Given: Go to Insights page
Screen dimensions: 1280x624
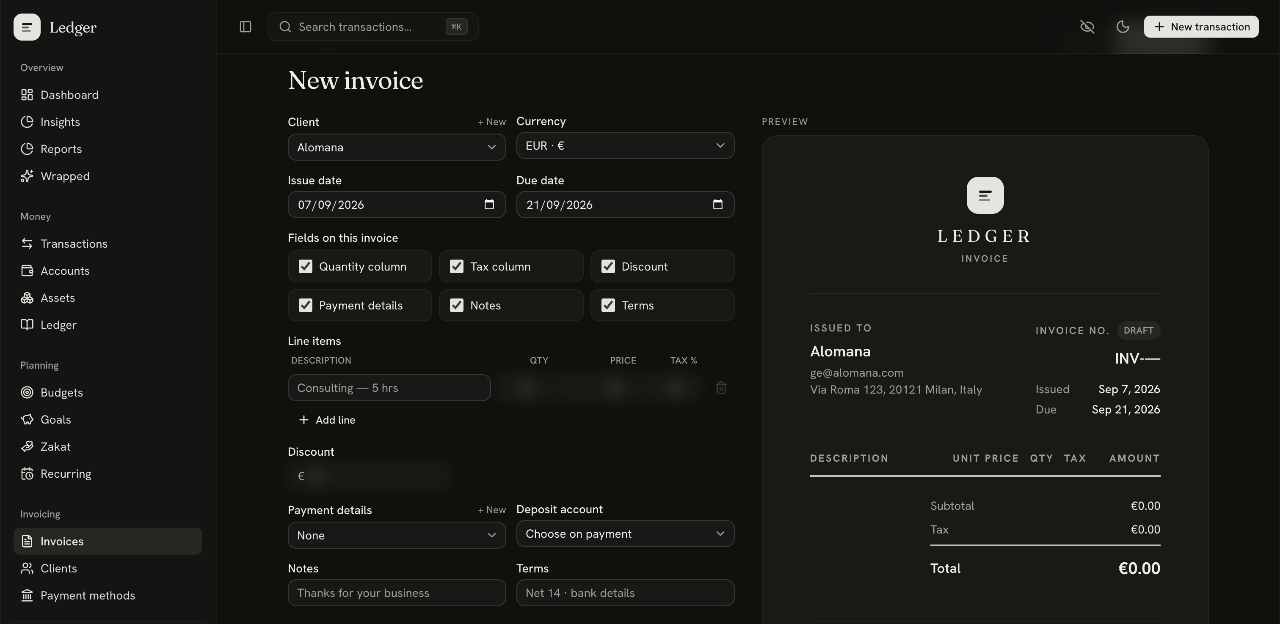Looking at the screenshot, I should 108,122.
